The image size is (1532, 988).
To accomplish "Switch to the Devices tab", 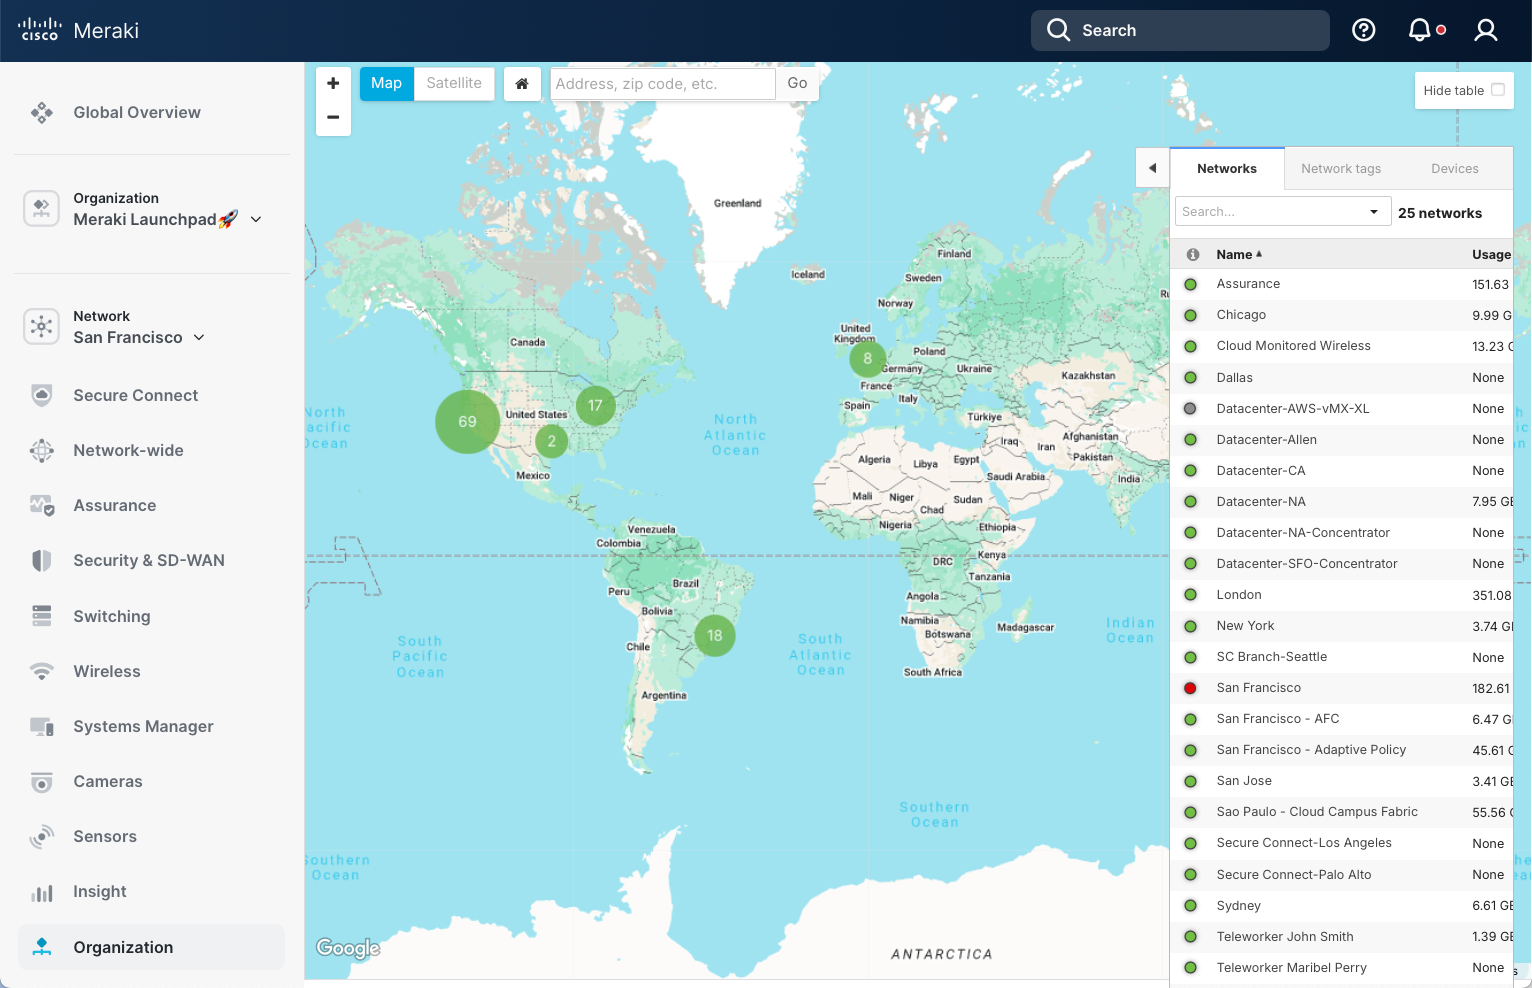I will coord(1454,168).
